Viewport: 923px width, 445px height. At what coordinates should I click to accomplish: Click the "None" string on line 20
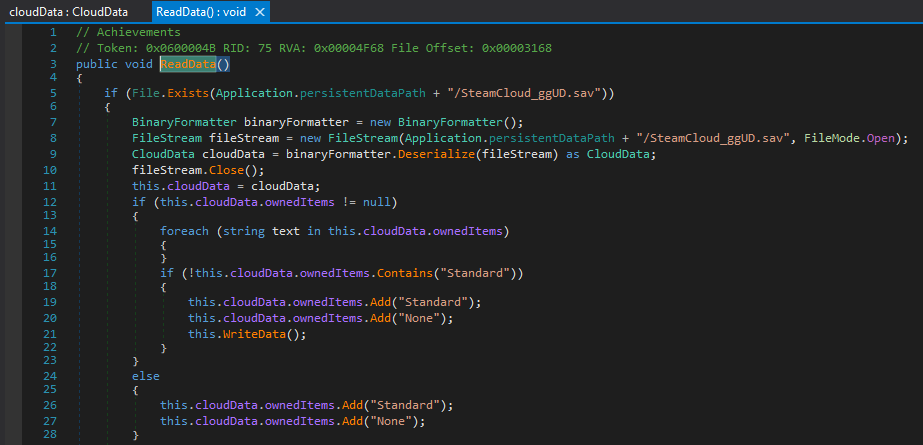pyautogui.click(x=419, y=318)
